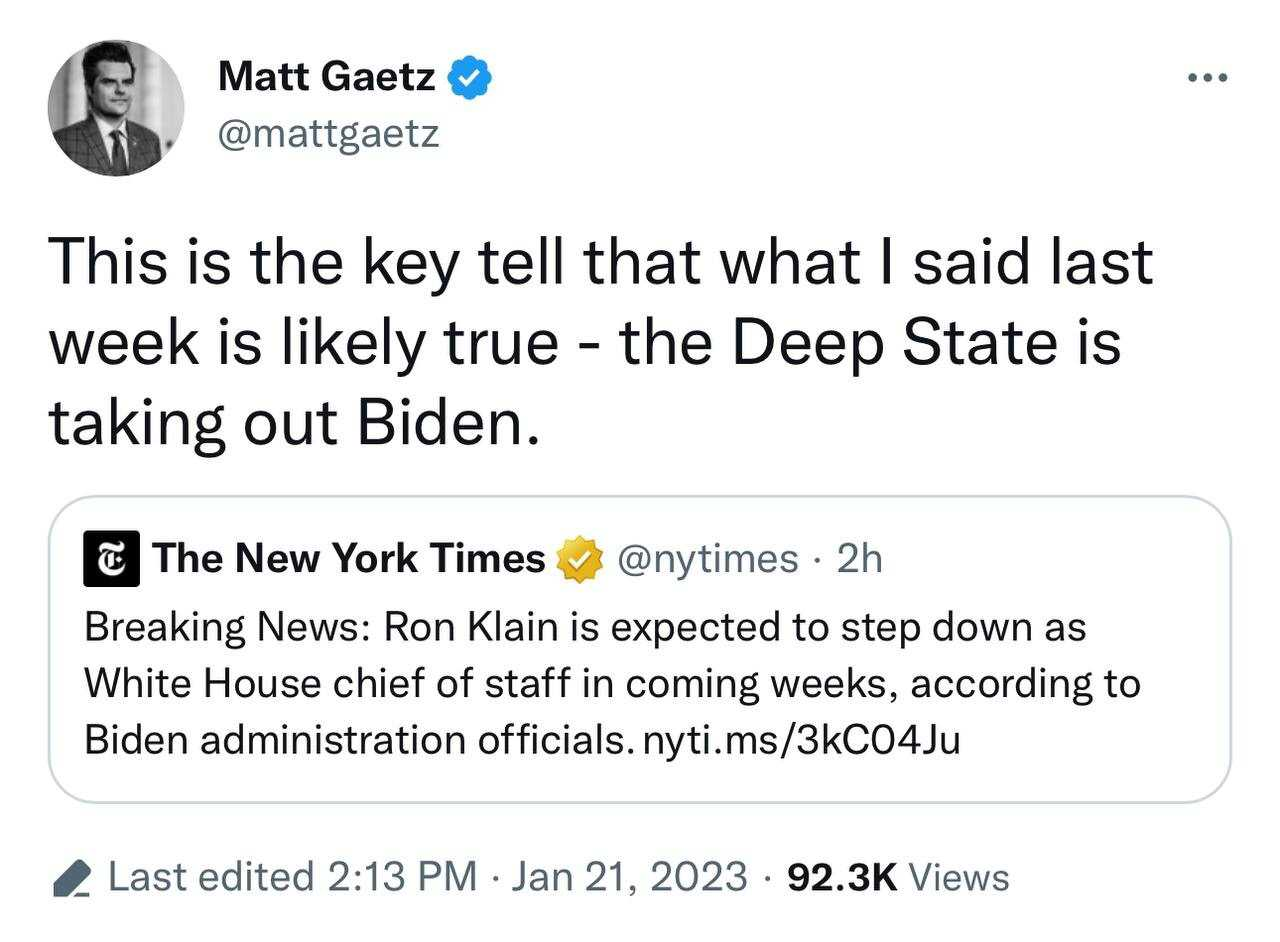This screenshot has height=942, width=1280.
Task: Click the gold verified badge next to NYT
Action: [x=580, y=560]
